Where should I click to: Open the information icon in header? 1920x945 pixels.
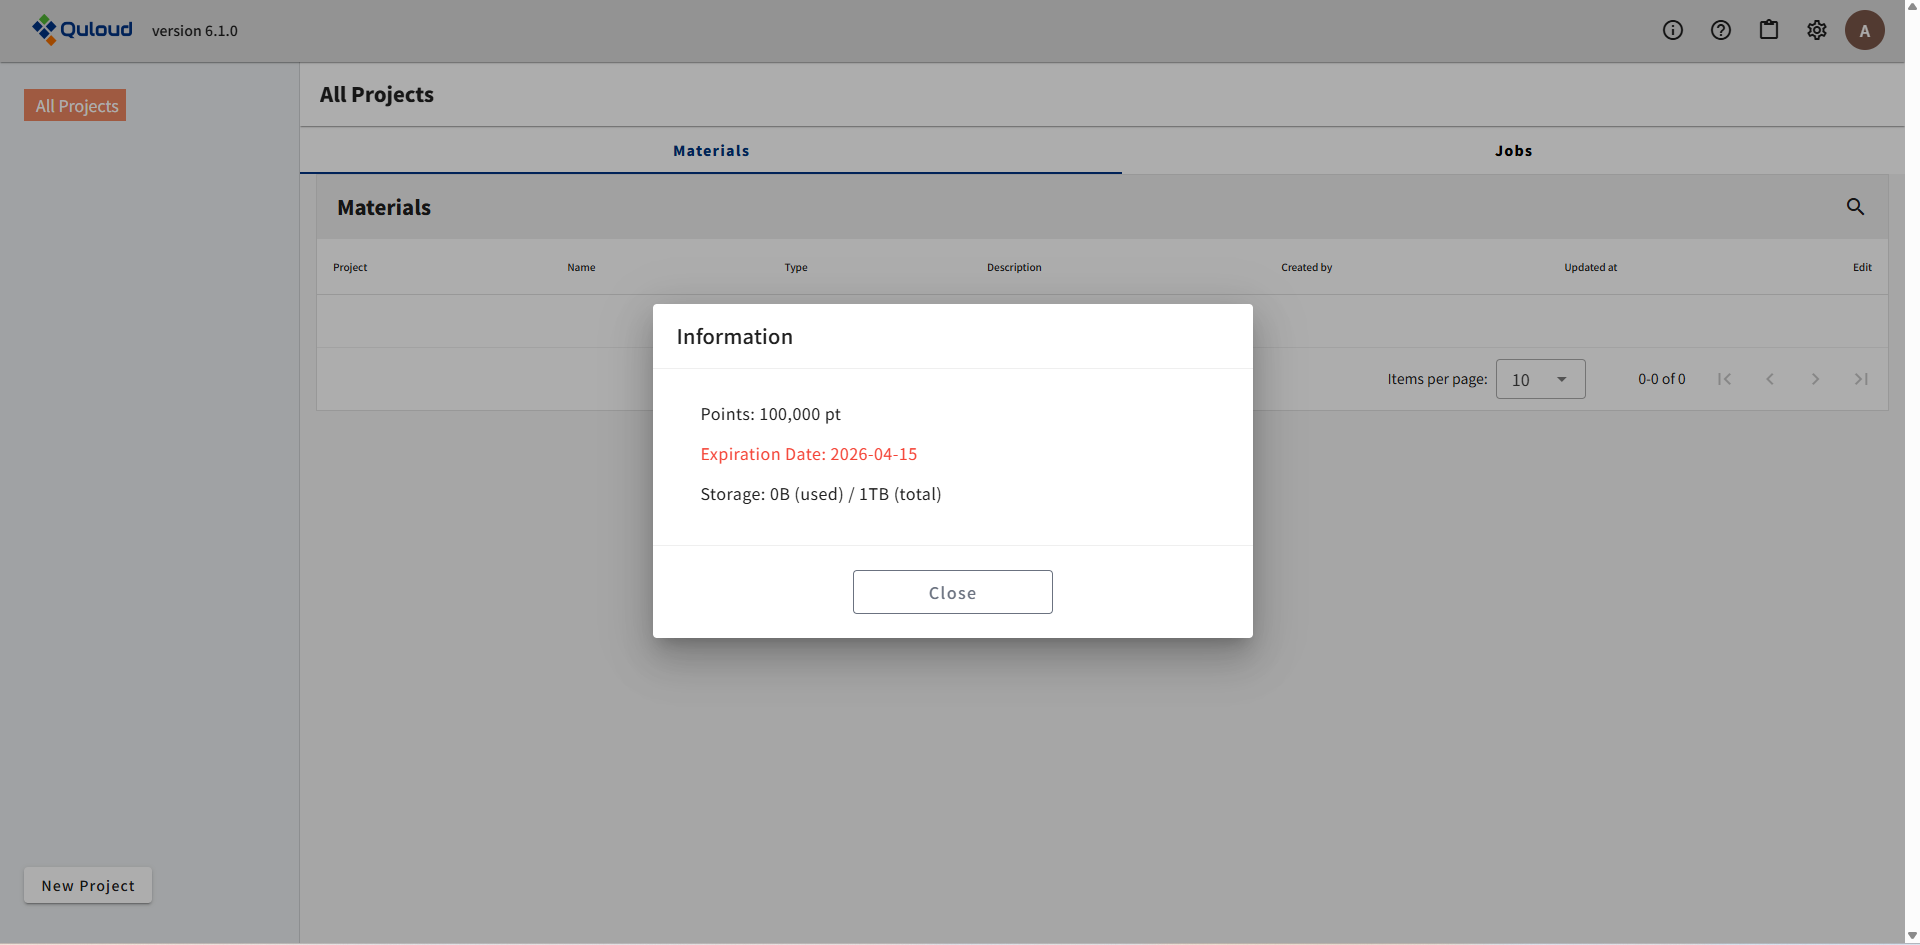click(x=1673, y=30)
